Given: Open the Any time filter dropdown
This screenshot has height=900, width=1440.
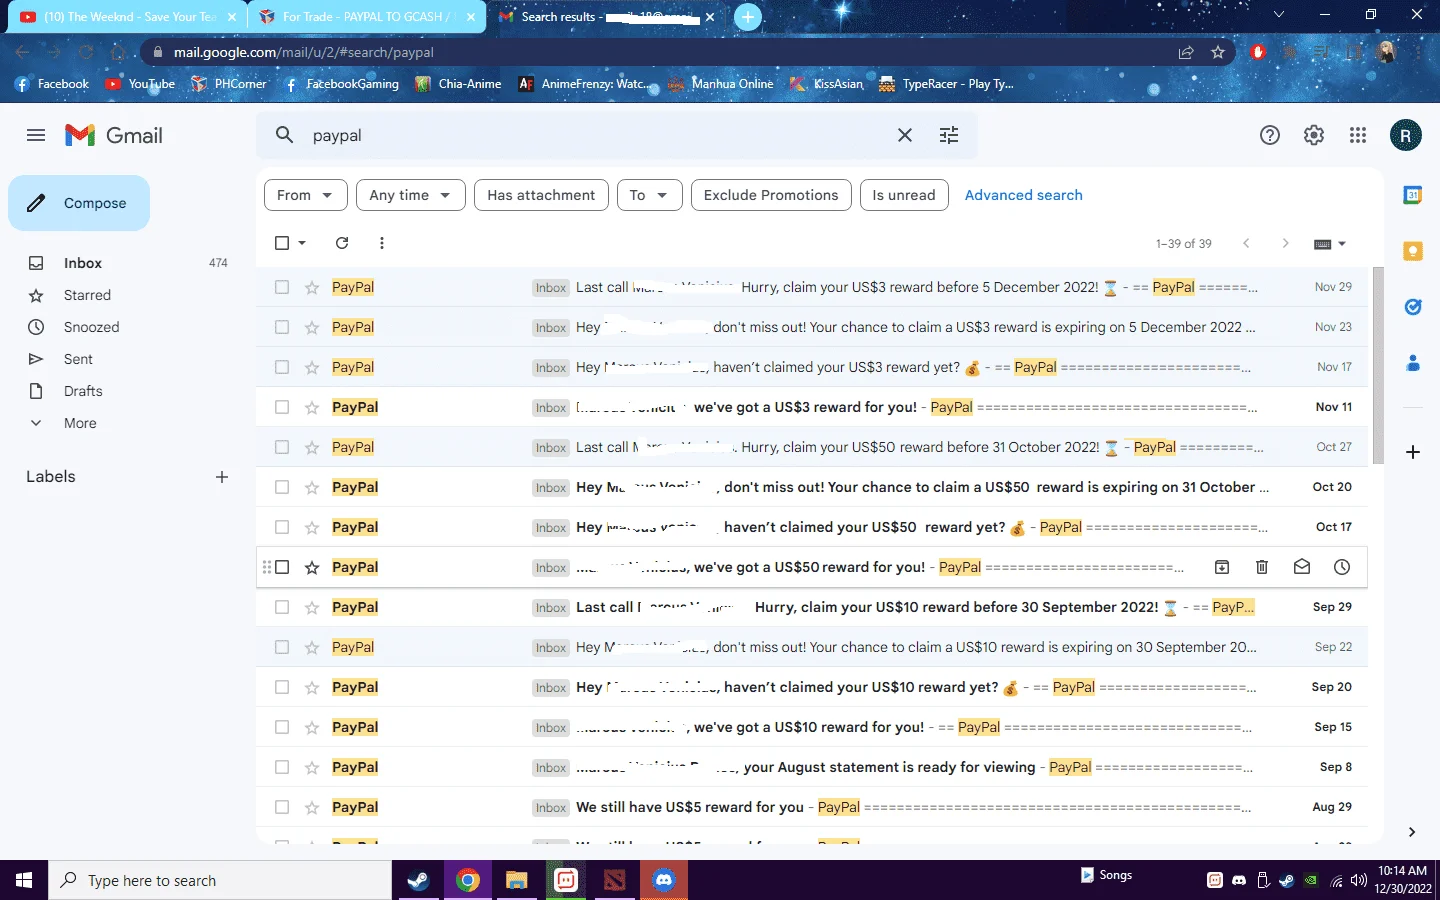Looking at the screenshot, I should [x=411, y=195].
